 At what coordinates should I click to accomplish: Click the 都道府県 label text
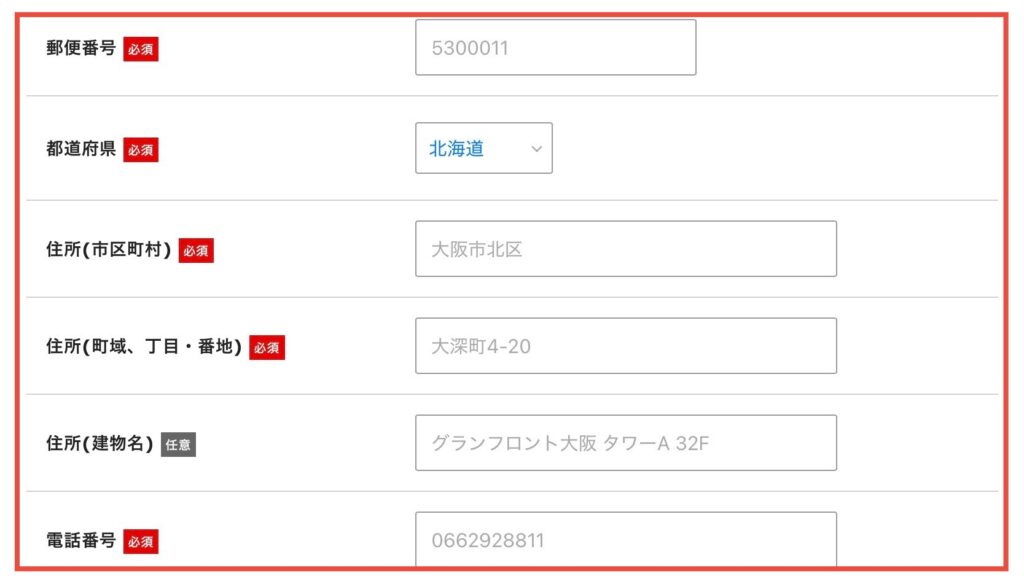(81, 149)
